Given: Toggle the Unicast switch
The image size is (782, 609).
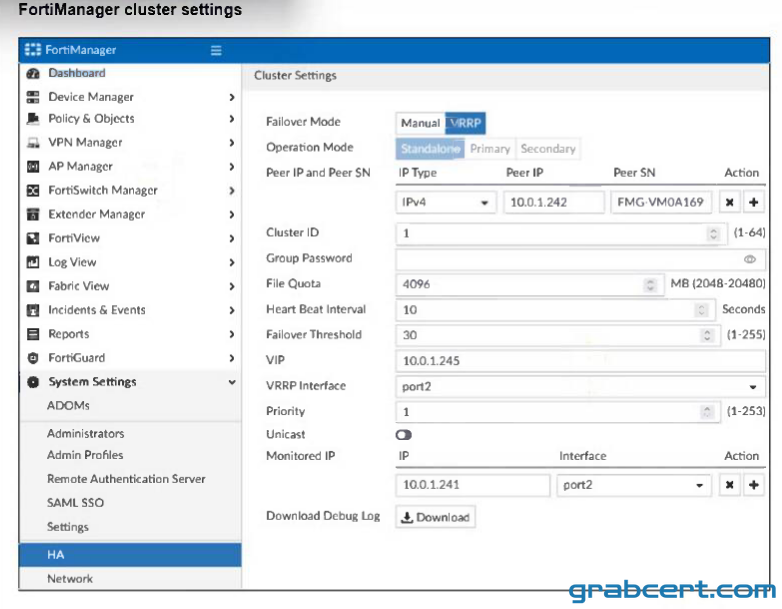Looking at the screenshot, I should (403, 435).
